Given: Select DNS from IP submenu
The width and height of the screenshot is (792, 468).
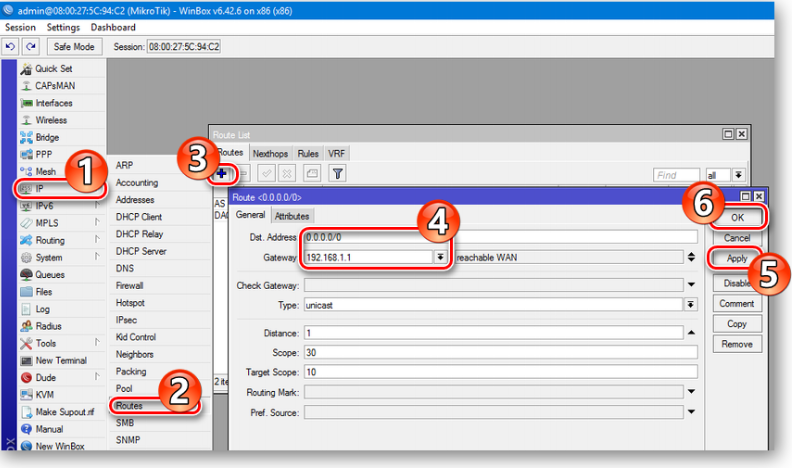Looking at the screenshot, I should [x=161, y=269].
